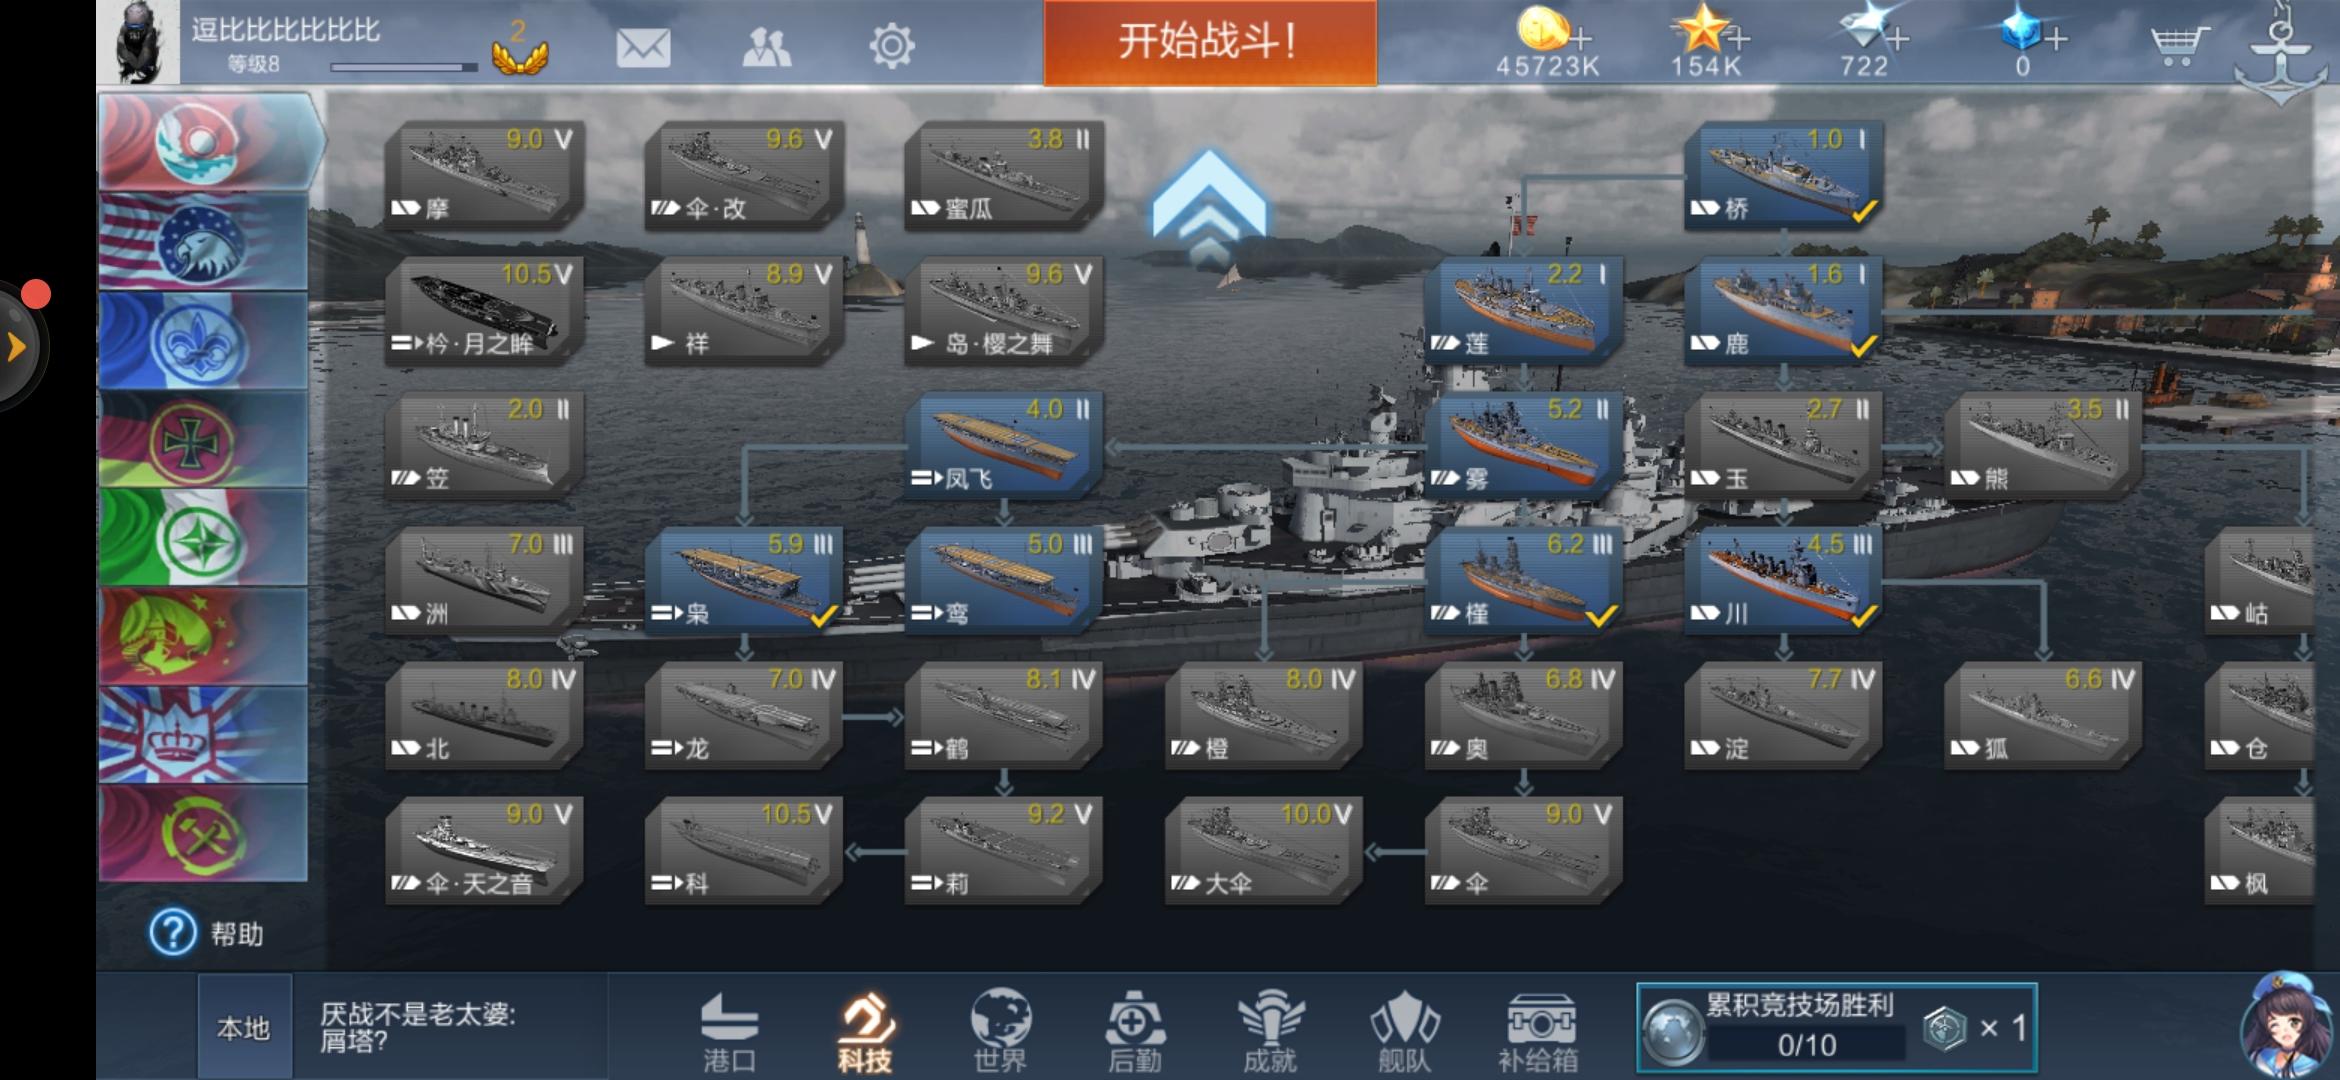Select the American eagle flag nation
The height and width of the screenshot is (1080, 2340).
pyautogui.click(x=203, y=243)
